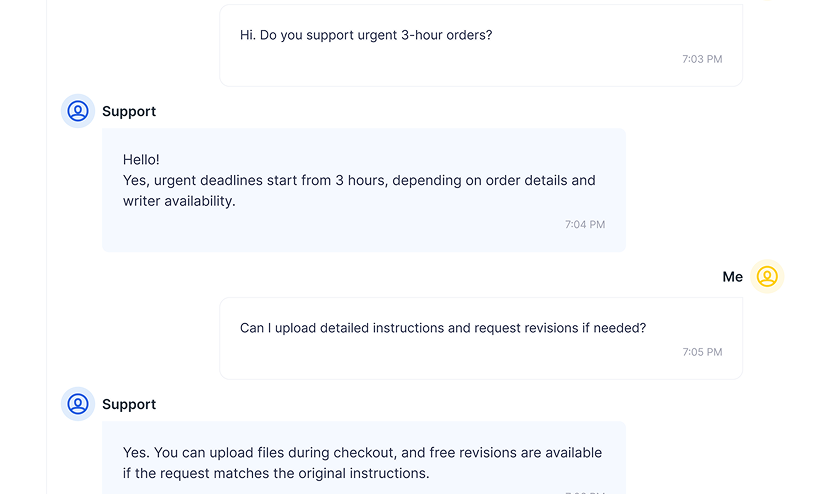Click the "Hello!" greeting line

[141, 159]
